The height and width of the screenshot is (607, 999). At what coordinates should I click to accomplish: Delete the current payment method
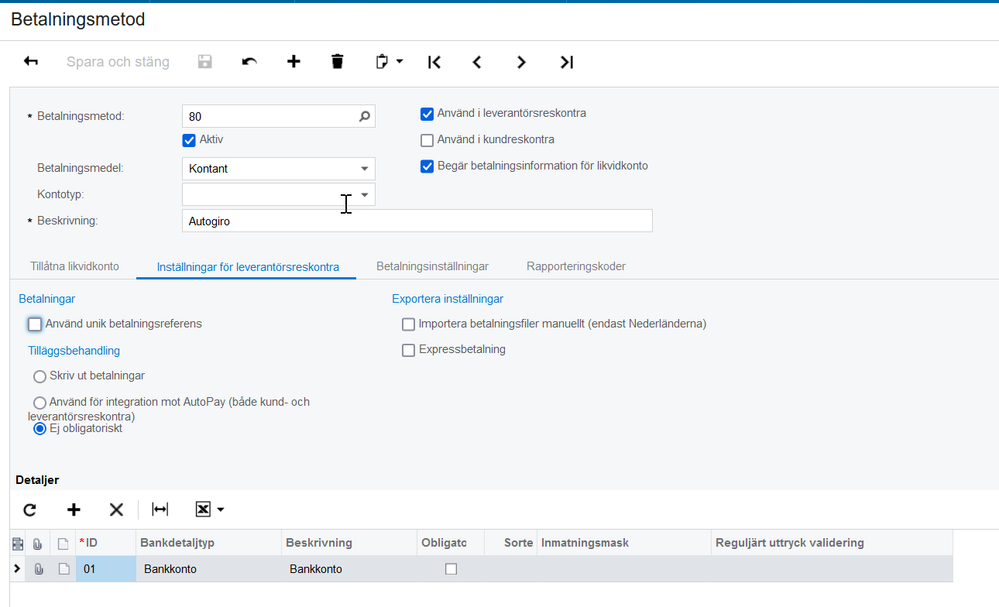[337, 62]
